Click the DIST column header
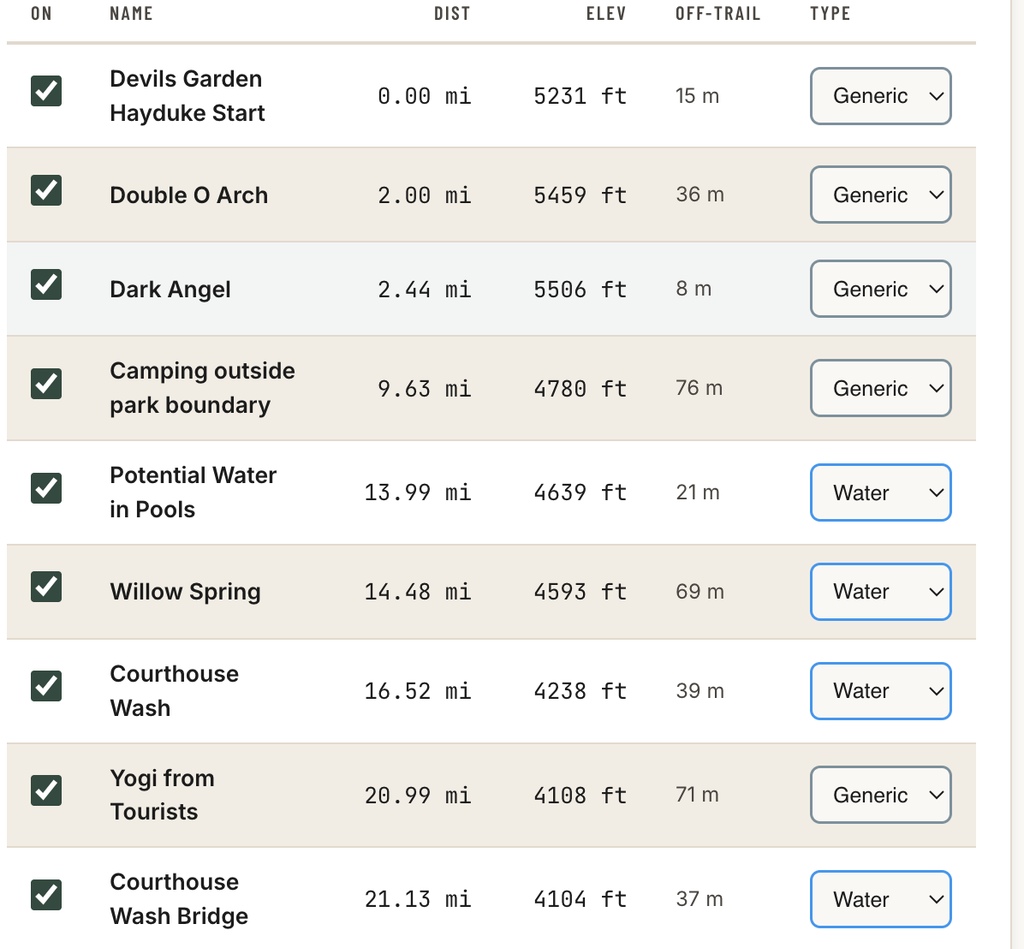This screenshot has height=949, width=1024. pyautogui.click(x=452, y=14)
